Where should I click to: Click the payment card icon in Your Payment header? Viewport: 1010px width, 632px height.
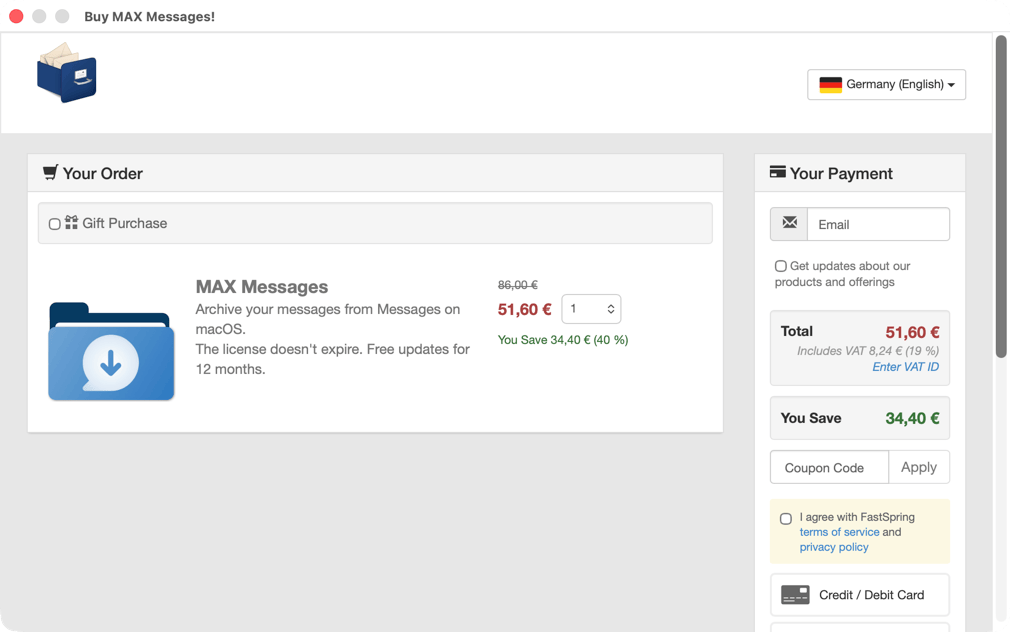(x=779, y=172)
